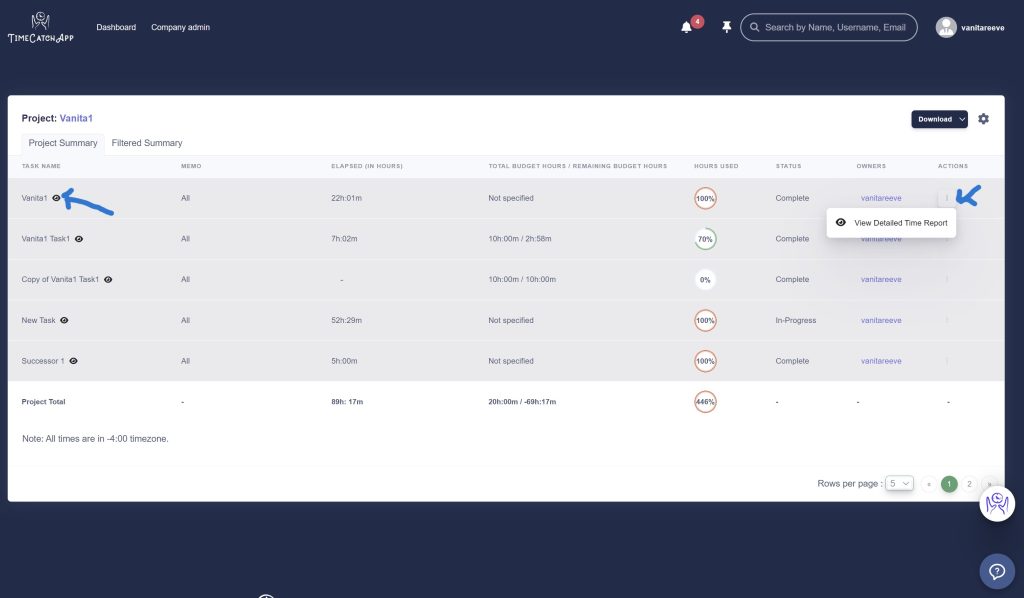This screenshot has width=1024, height=598.
Task: Open the help question mark bubble
Action: point(996,571)
